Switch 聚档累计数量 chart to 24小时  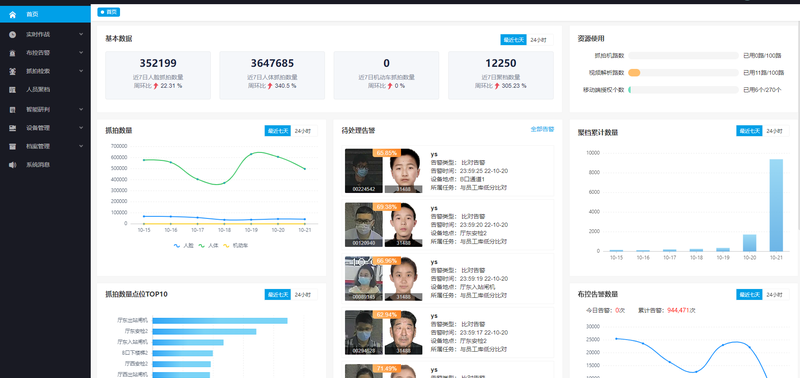coord(775,131)
